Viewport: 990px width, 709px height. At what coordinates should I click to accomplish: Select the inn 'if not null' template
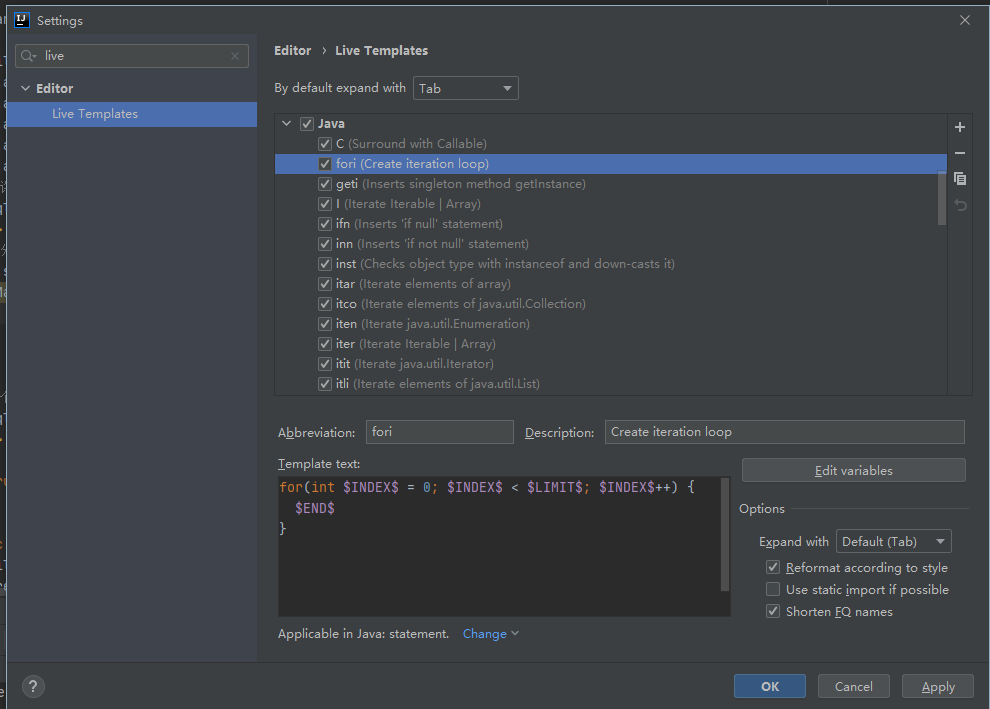(x=611, y=244)
